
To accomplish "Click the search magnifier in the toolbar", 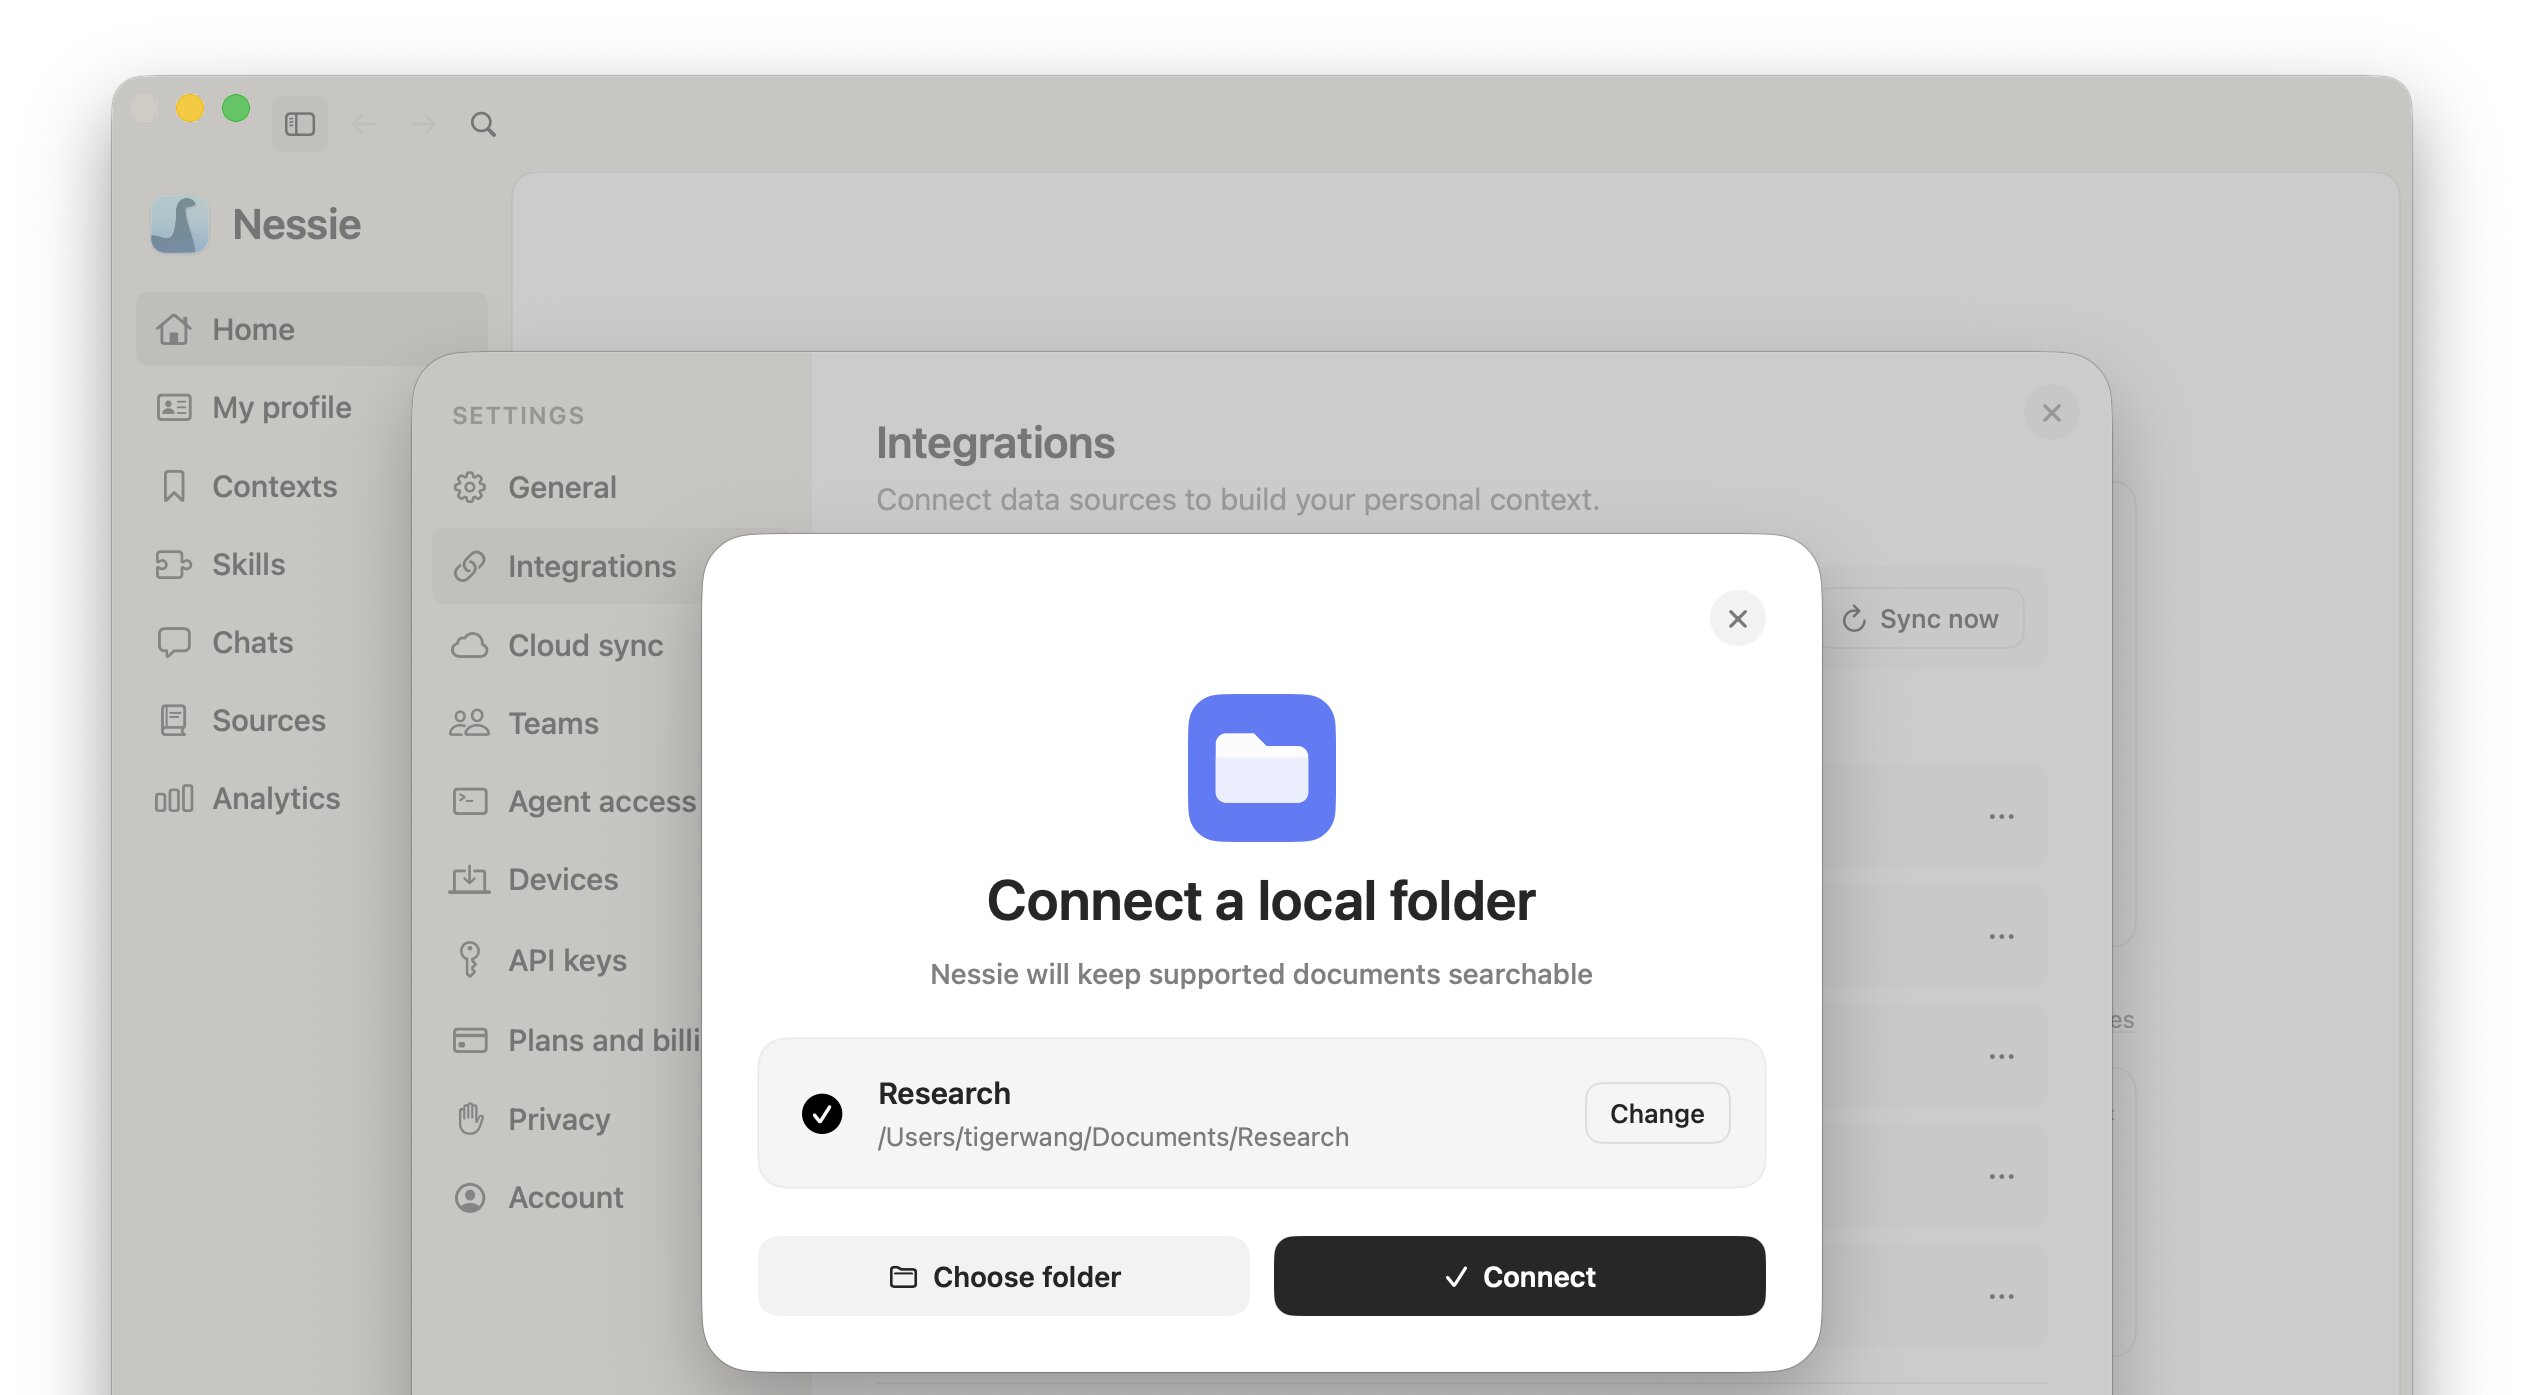I will [x=483, y=124].
